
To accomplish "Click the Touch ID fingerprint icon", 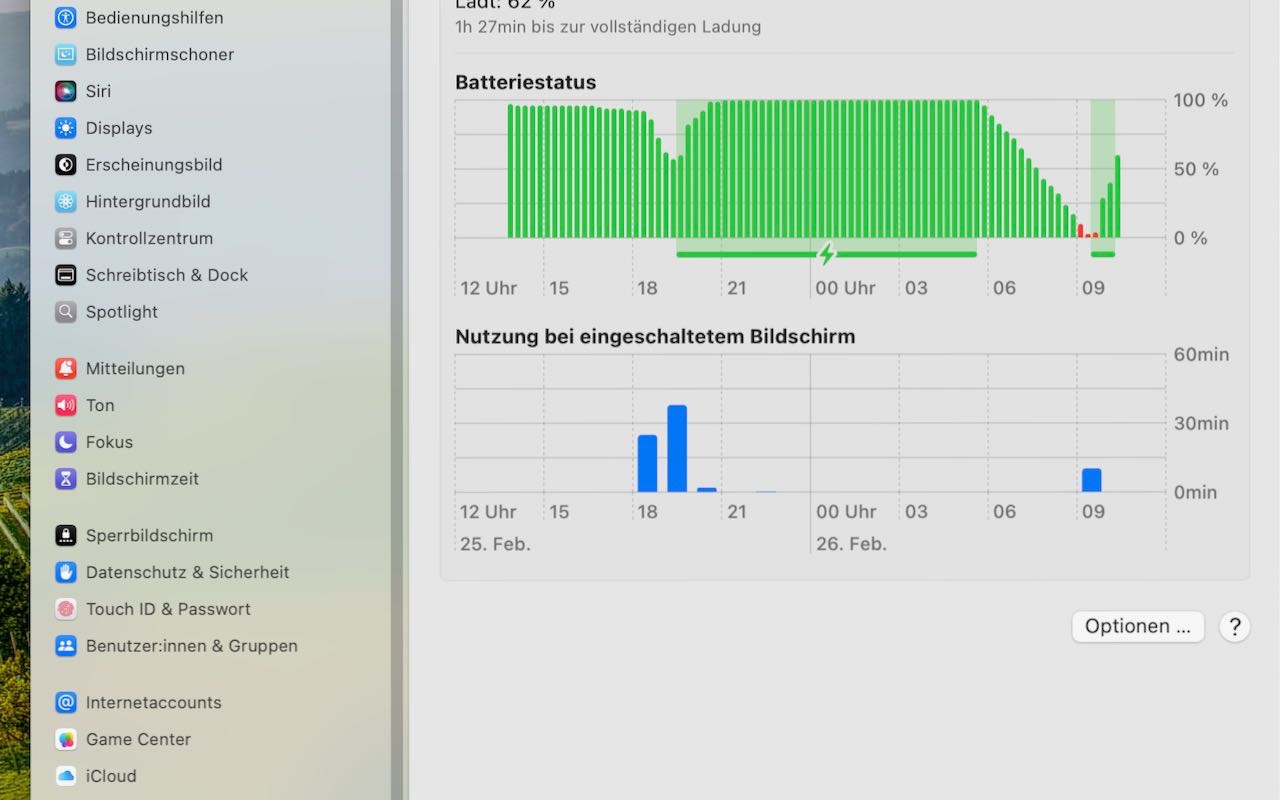I will click(66, 609).
